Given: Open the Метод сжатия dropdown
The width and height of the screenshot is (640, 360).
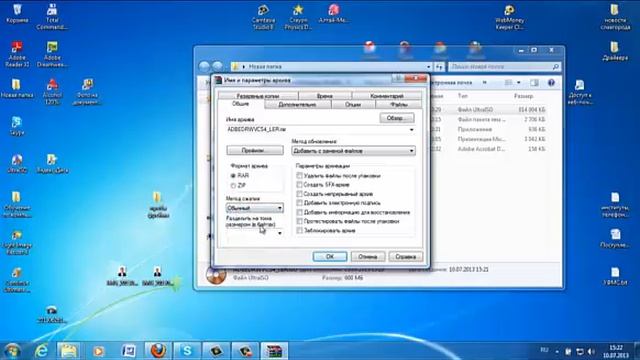Looking at the screenshot, I should (x=255, y=208).
